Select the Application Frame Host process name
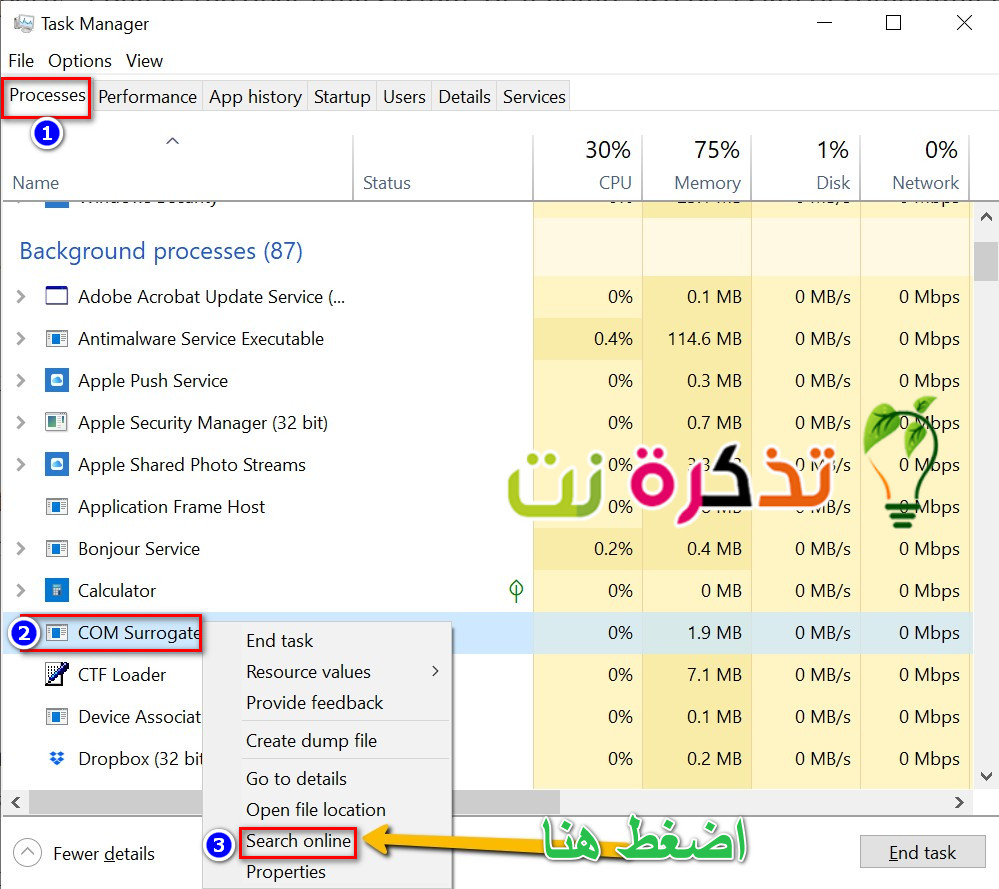 point(171,507)
